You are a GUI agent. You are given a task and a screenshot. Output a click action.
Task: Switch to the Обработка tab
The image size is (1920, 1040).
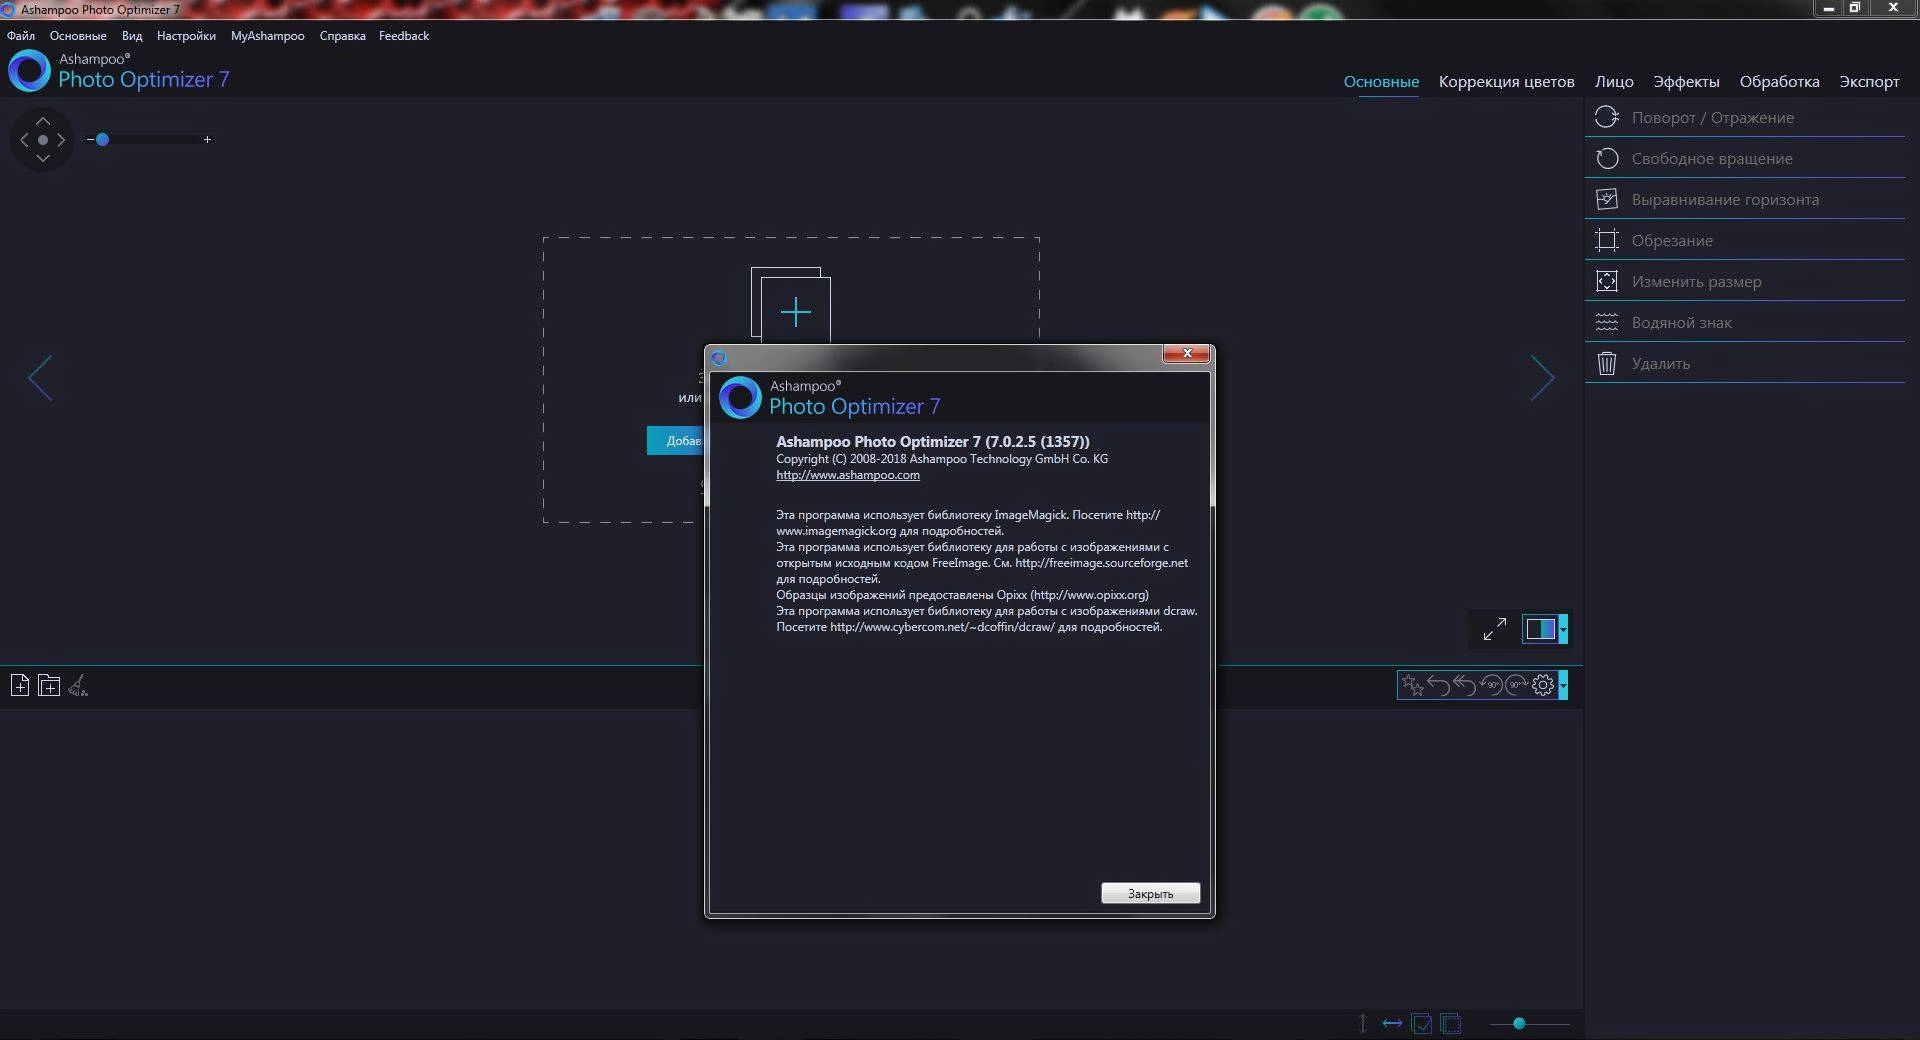click(x=1779, y=81)
